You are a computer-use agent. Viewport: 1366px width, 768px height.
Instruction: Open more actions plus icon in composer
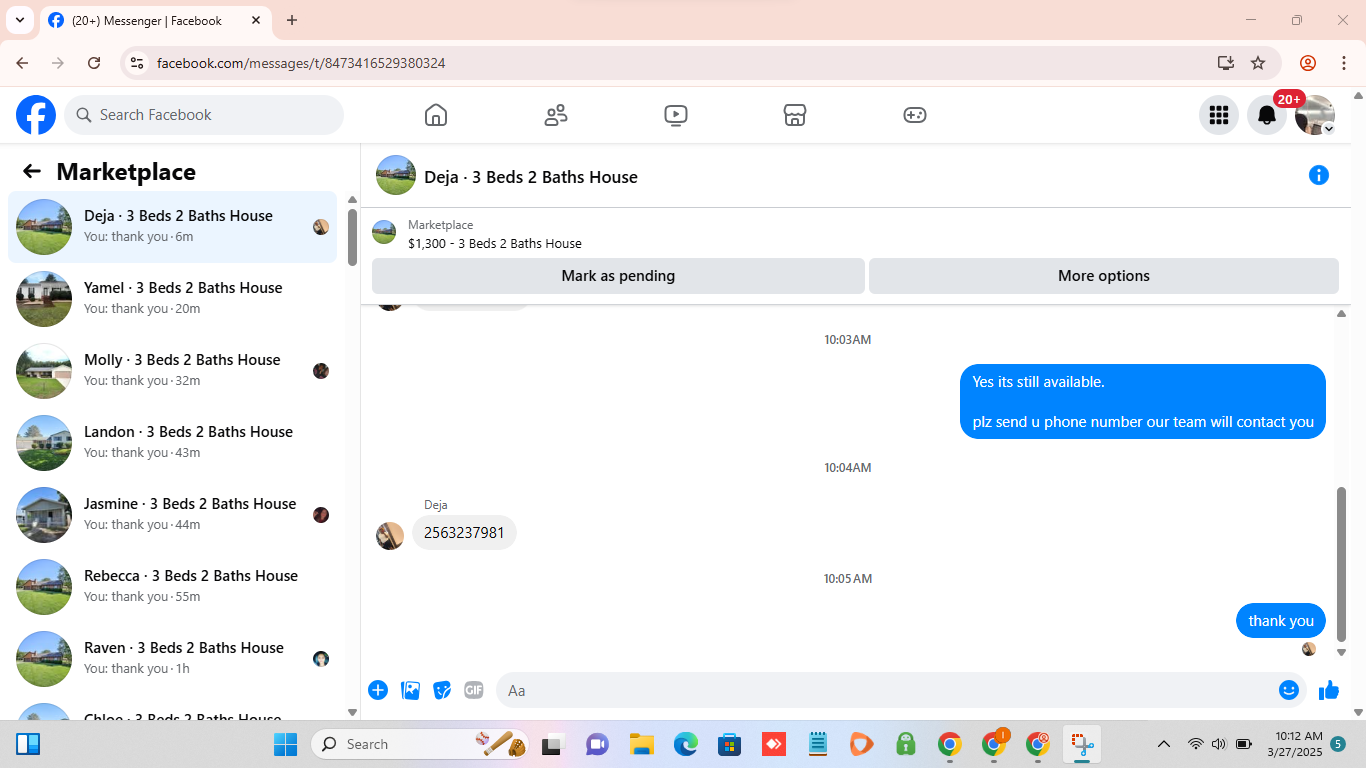coord(378,690)
